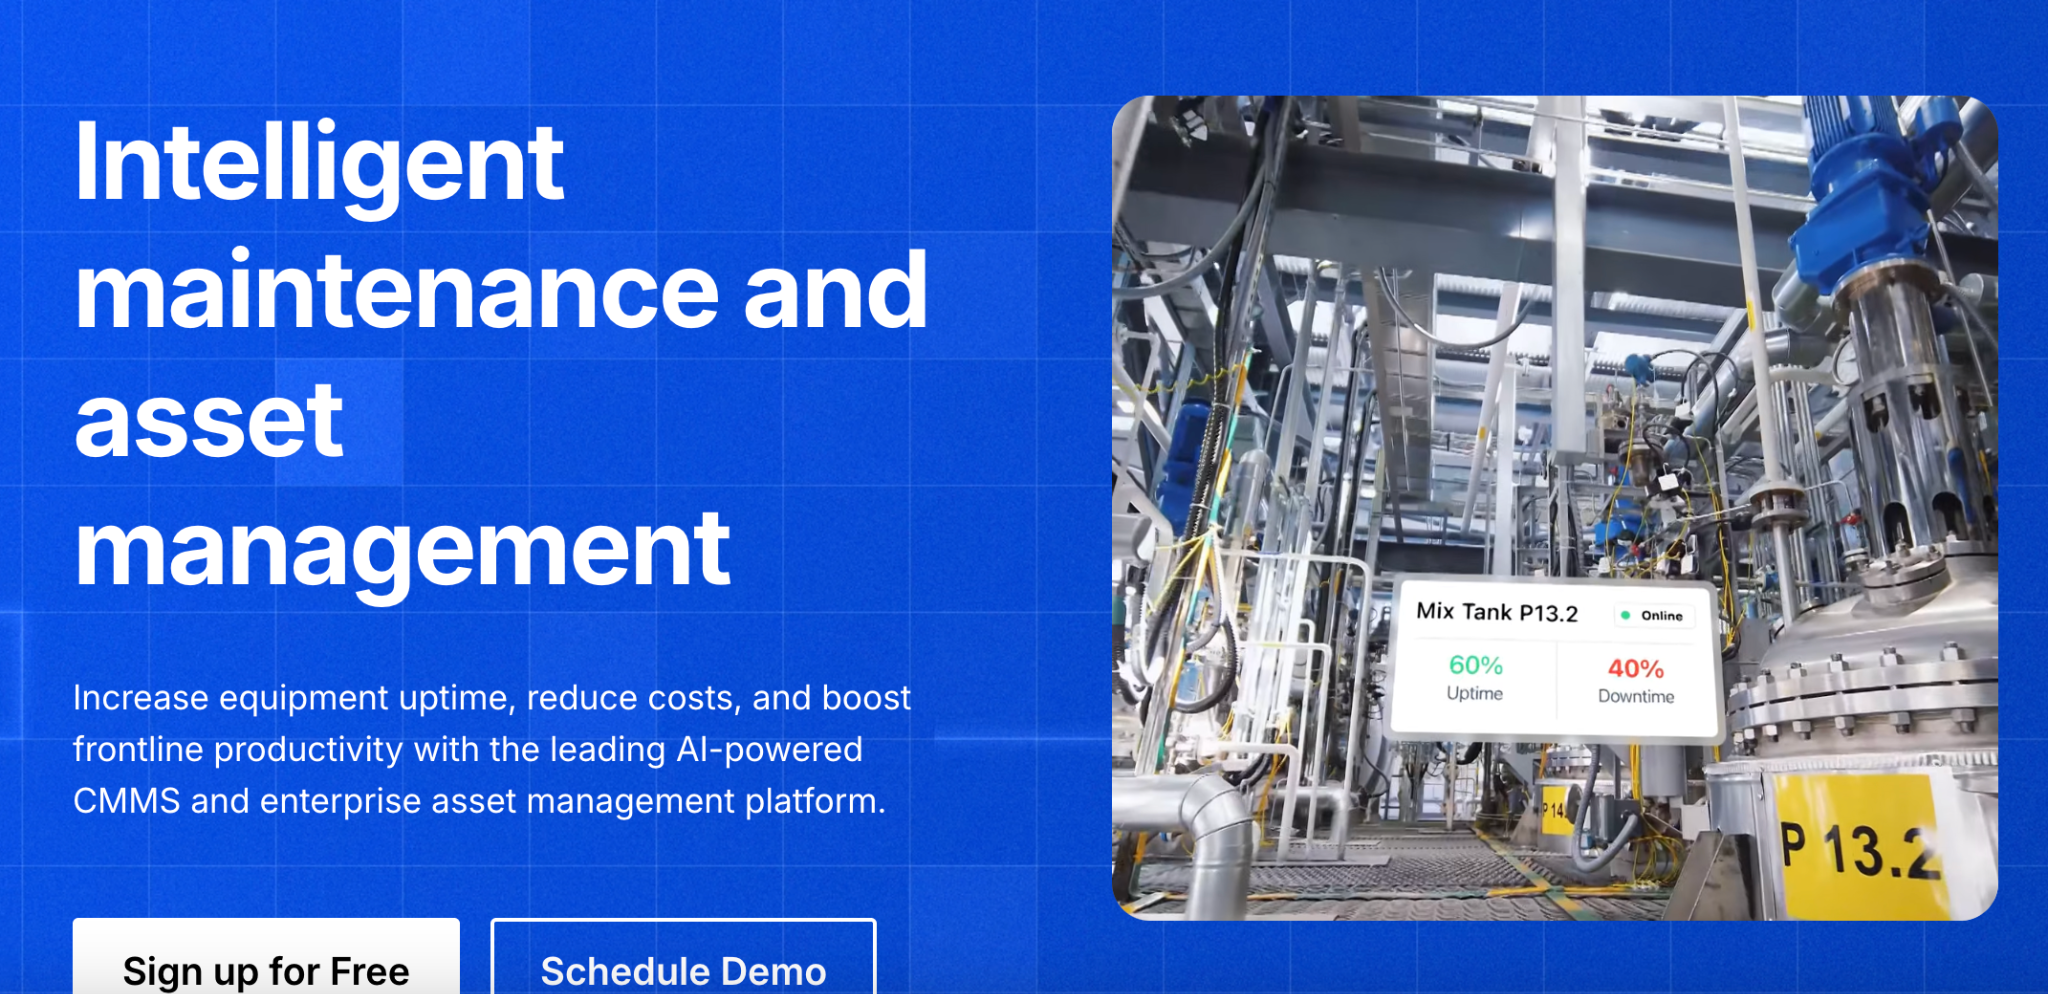Screen dimensions: 2048x994
Task: Click the green Online status badge
Action: 1653,615
